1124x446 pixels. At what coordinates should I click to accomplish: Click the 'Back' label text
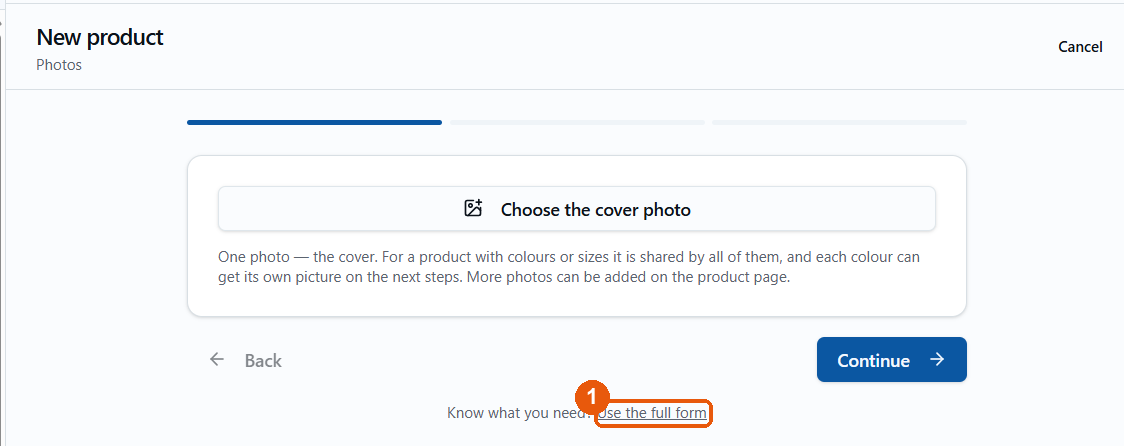[x=263, y=360]
